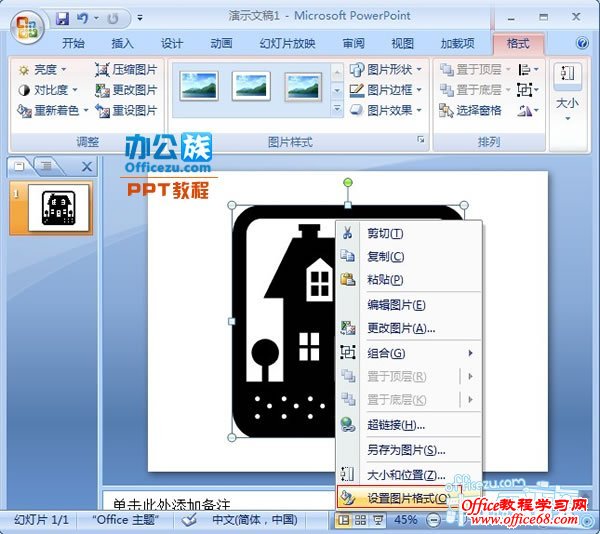Undo the last action in the quick access toolbar

pyautogui.click(x=83, y=18)
